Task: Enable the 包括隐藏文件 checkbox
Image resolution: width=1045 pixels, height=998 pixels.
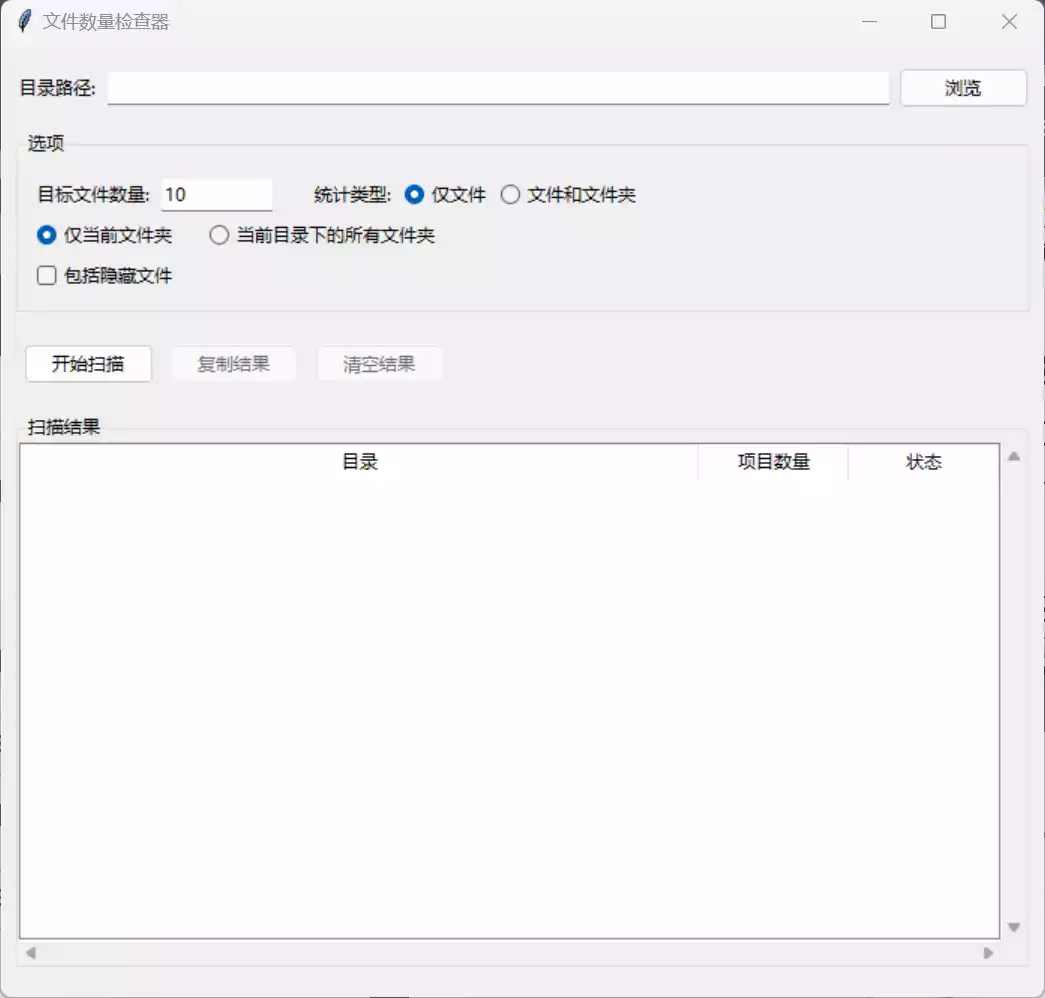Action: point(45,275)
